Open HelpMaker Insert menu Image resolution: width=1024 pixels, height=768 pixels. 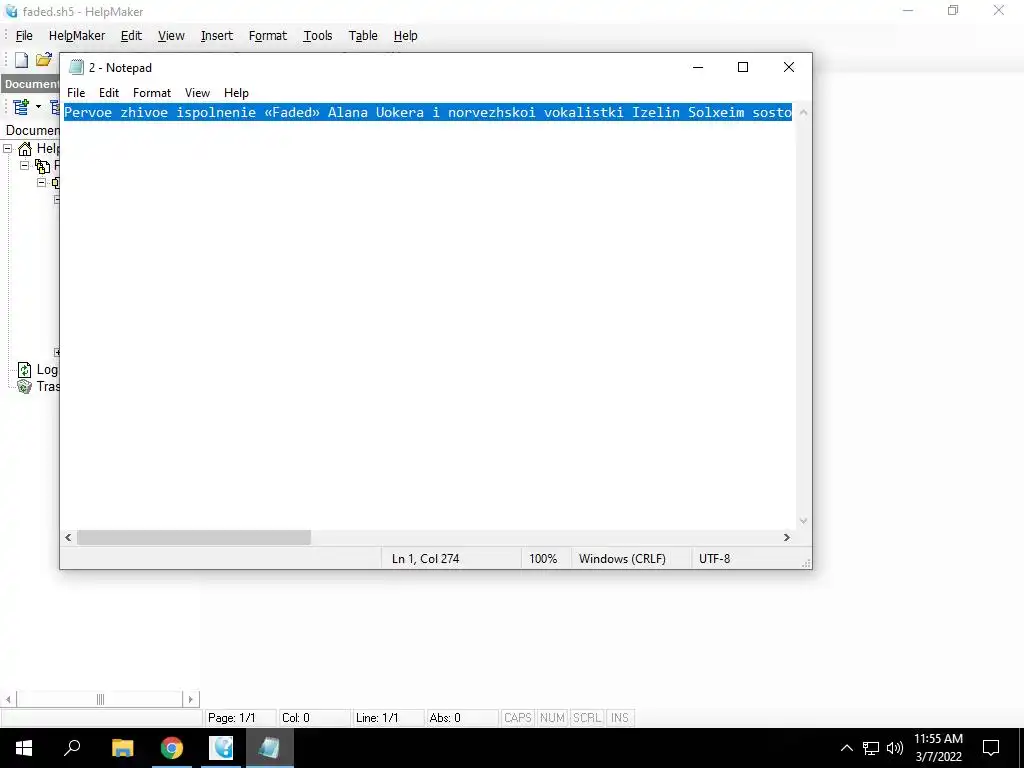[217, 36]
